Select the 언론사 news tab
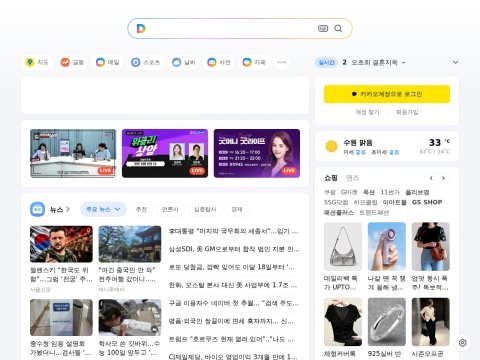The height and width of the screenshot is (360, 480). tap(170, 209)
